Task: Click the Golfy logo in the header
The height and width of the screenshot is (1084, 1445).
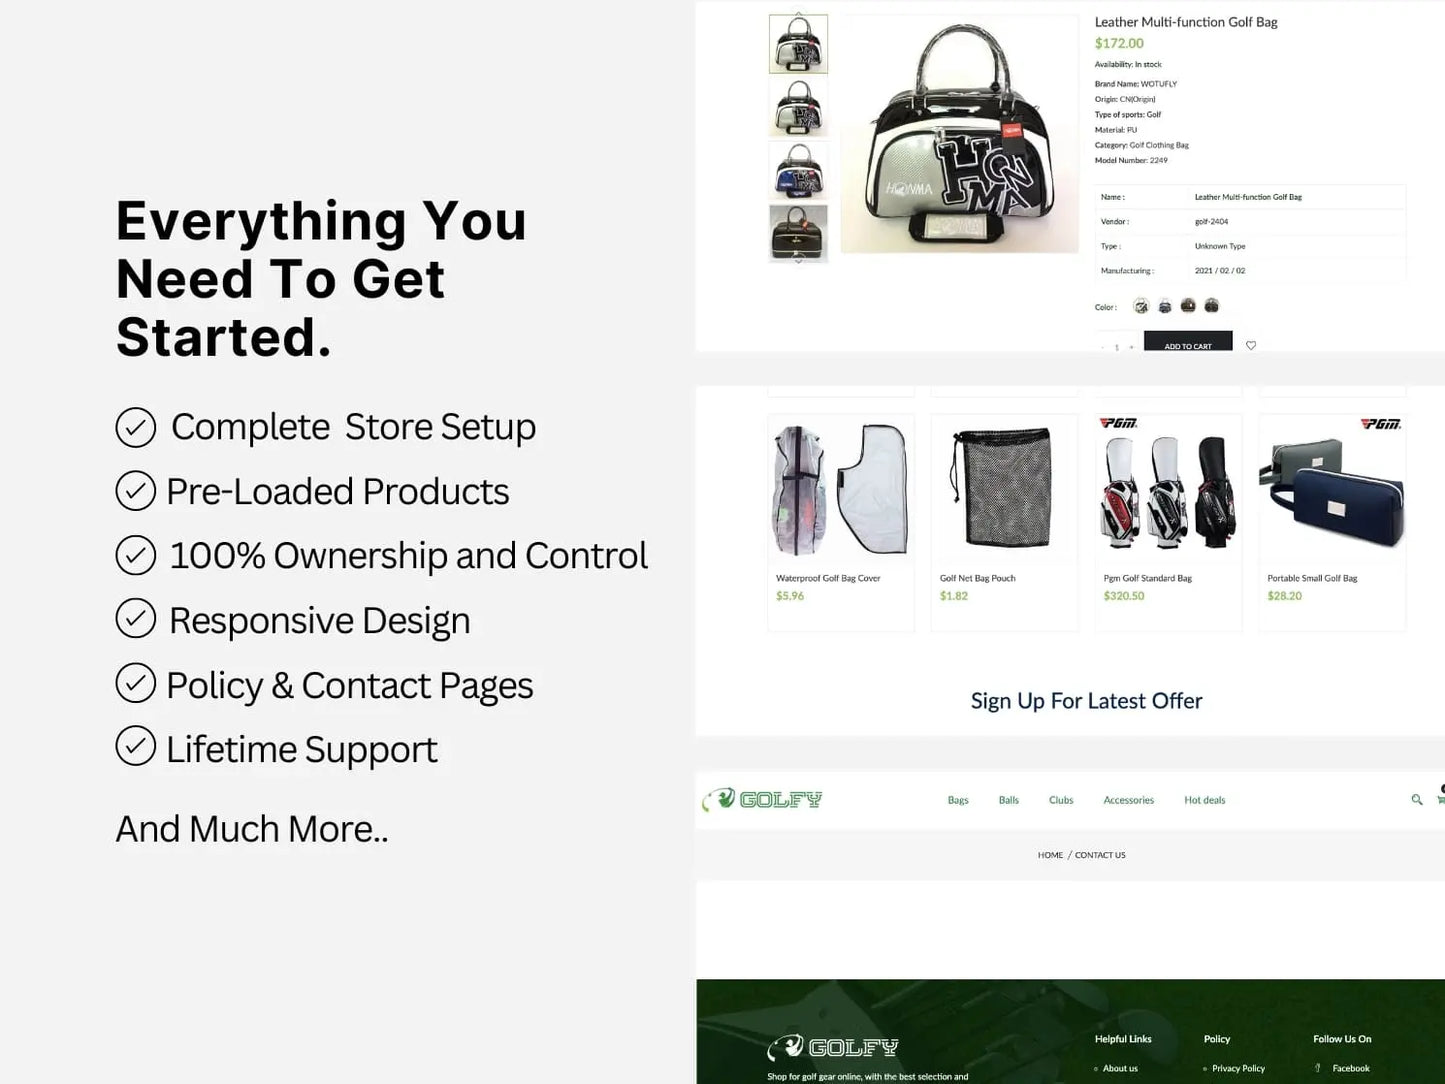Action: tap(762, 799)
